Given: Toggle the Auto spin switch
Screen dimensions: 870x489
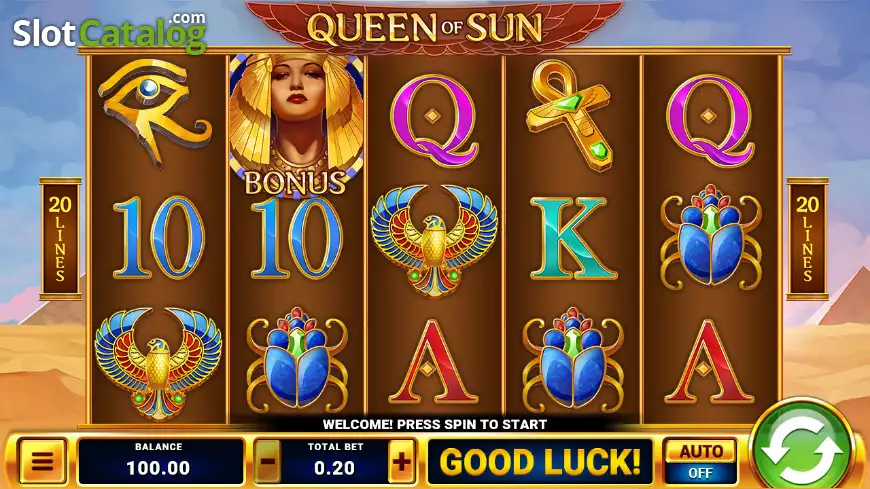Looking at the screenshot, I should pos(701,462).
